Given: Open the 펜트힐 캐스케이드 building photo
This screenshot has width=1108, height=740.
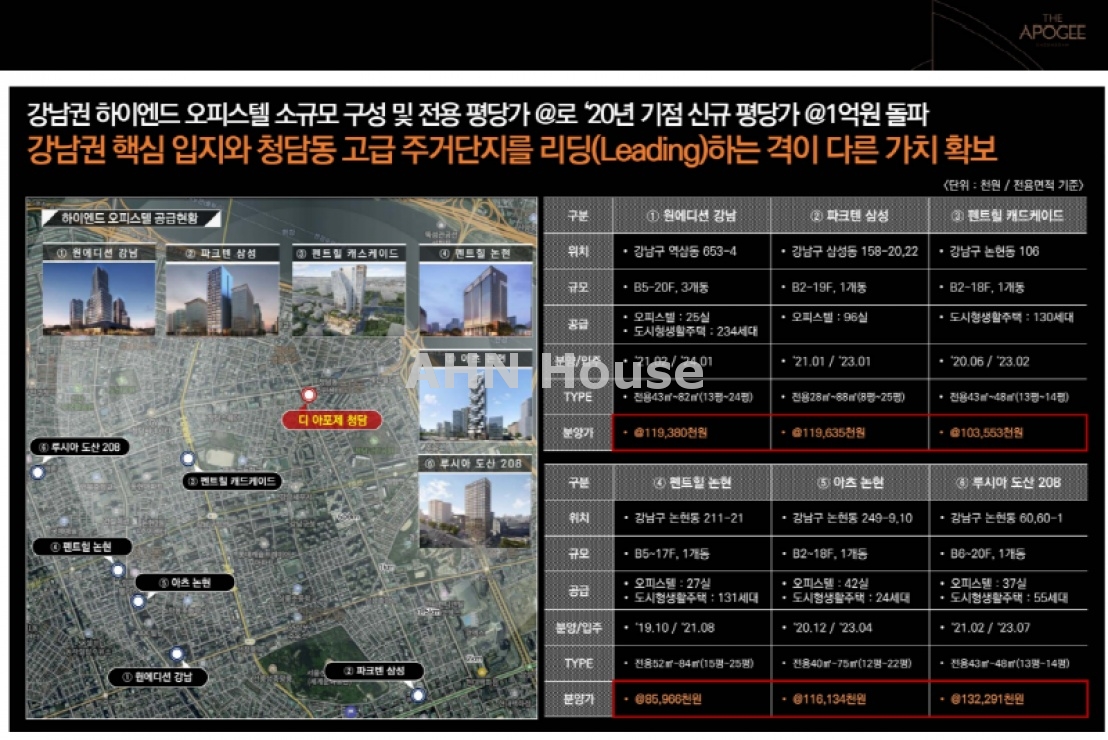Looking at the screenshot, I should point(349,299).
